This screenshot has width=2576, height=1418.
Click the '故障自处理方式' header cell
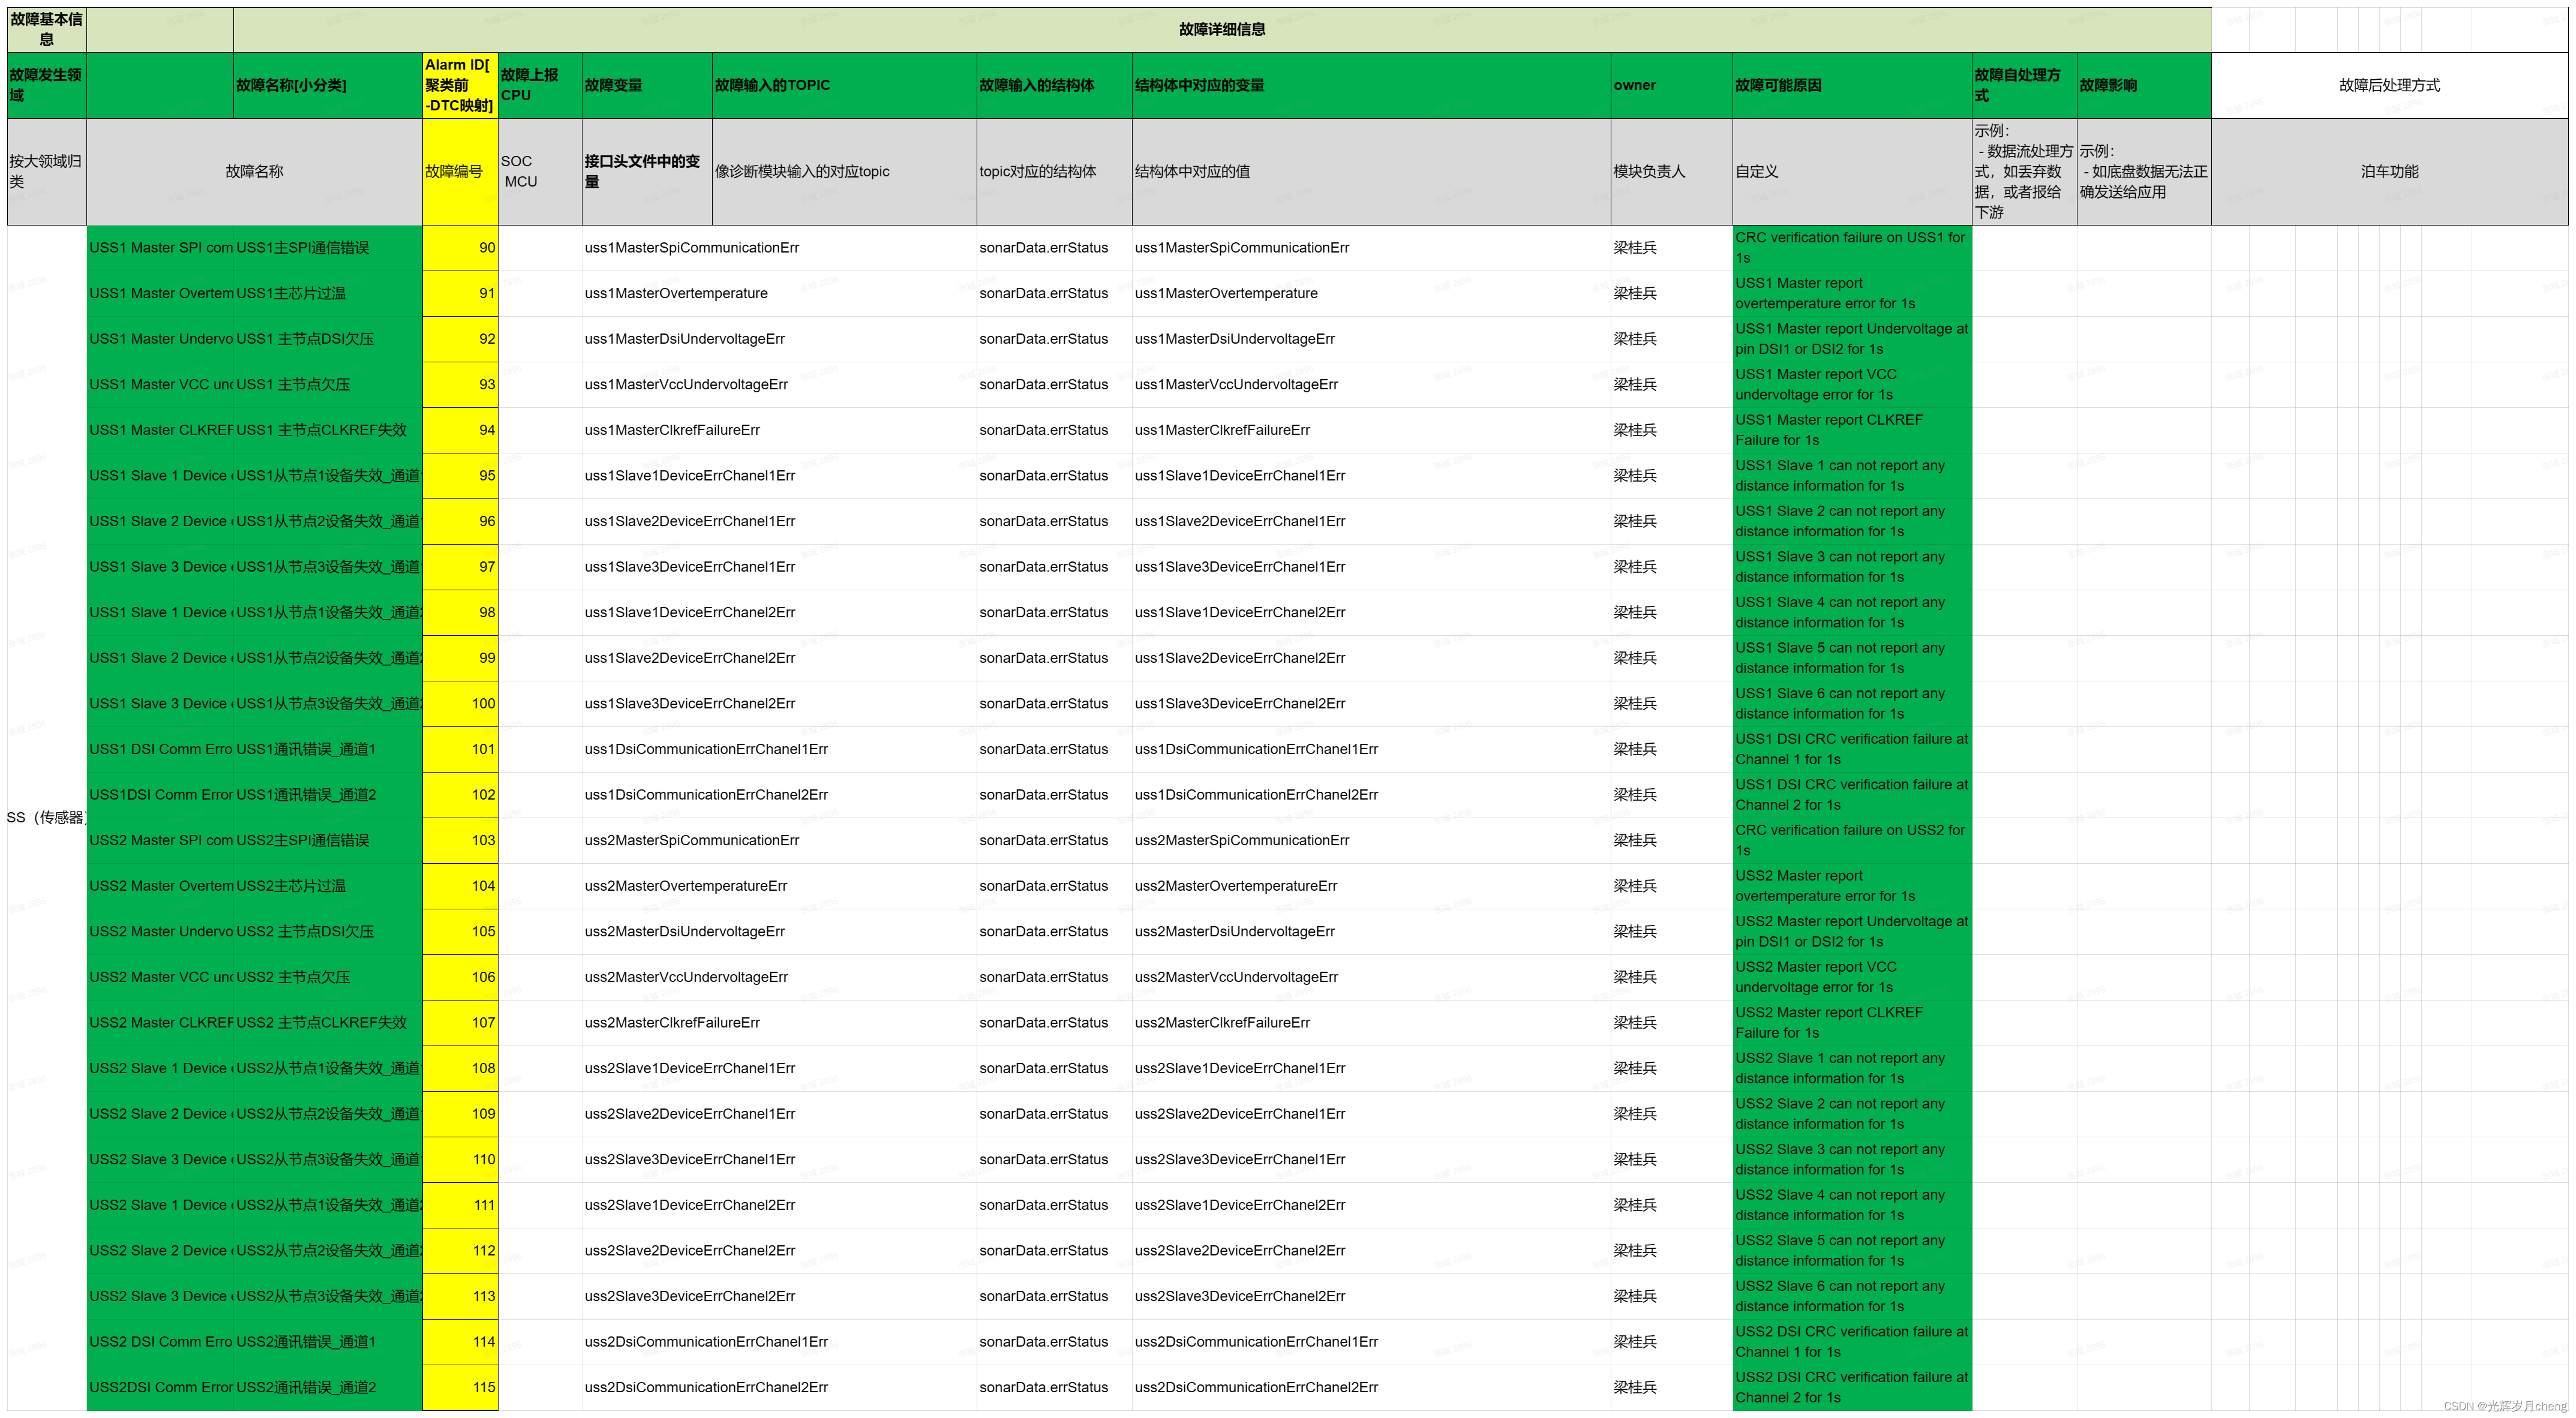pyautogui.click(x=2024, y=86)
